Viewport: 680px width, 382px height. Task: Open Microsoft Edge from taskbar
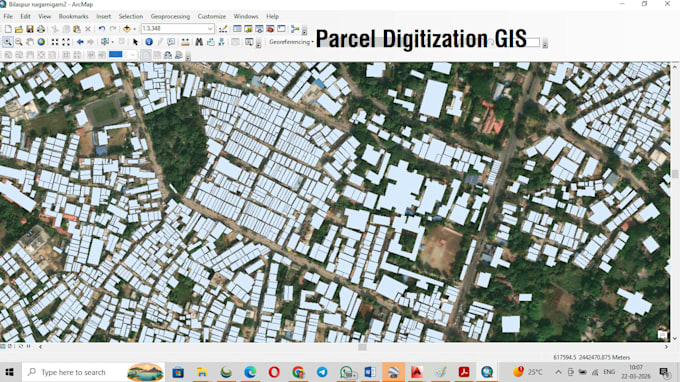[250, 372]
